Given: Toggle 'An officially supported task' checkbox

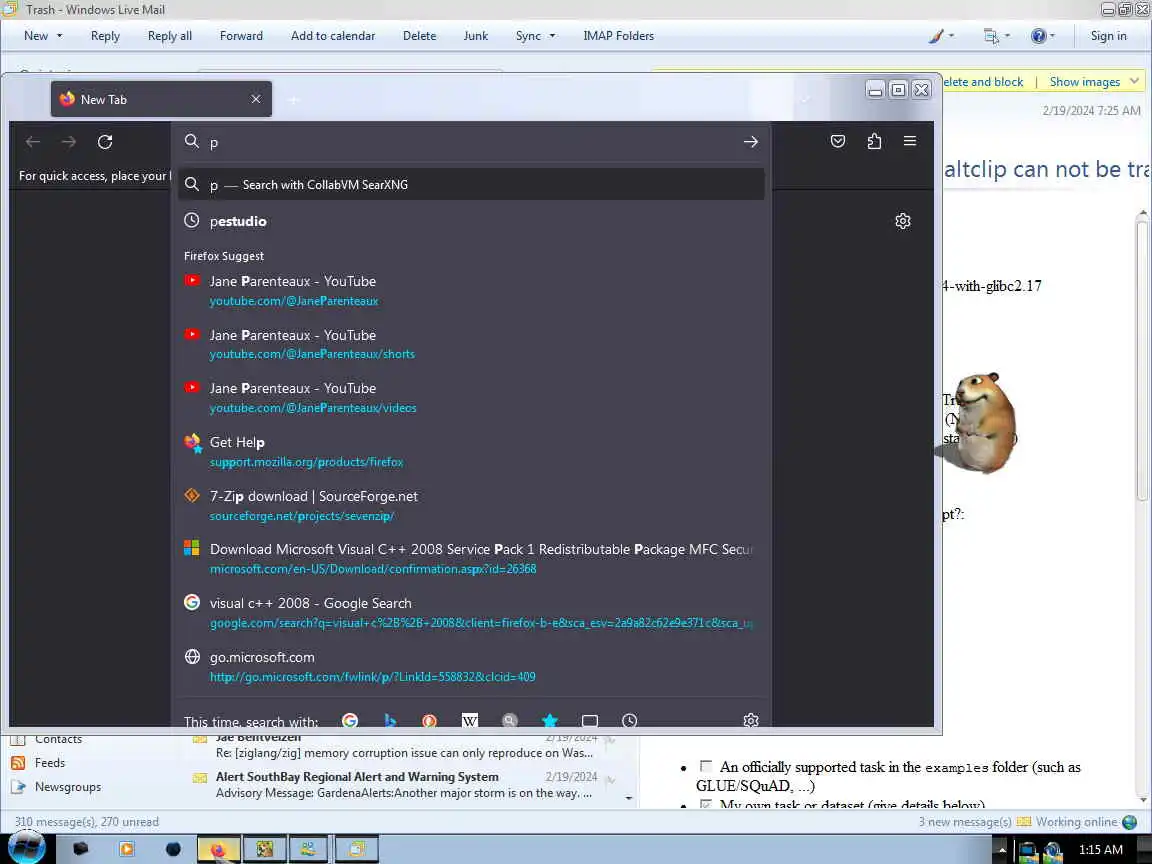Looking at the screenshot, I should pos(706,766).
